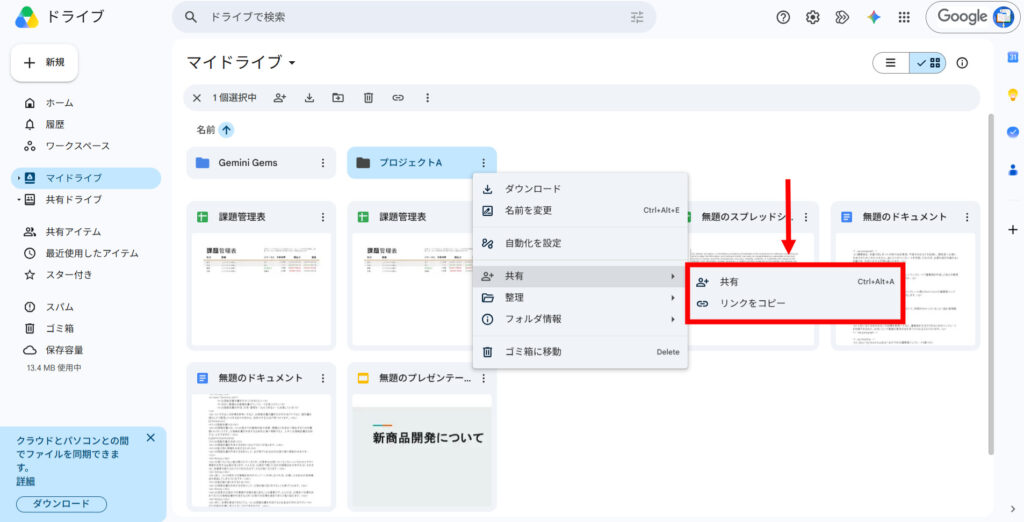
Task: Click the trash toolbar icon
Action: click(368, 98)
